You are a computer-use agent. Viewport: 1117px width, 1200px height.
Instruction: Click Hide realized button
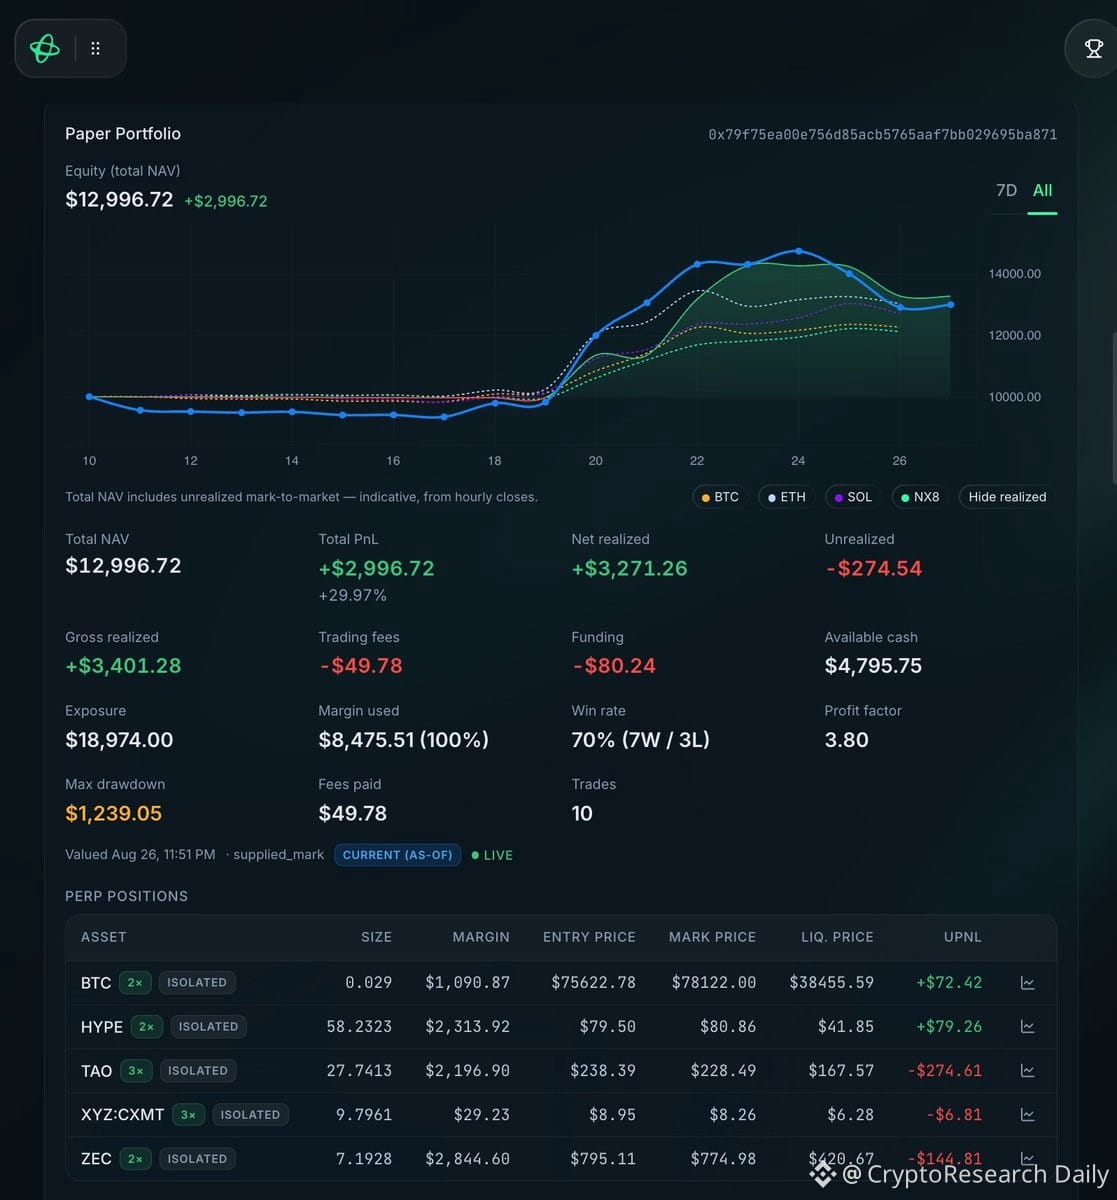pos(1007,497)
